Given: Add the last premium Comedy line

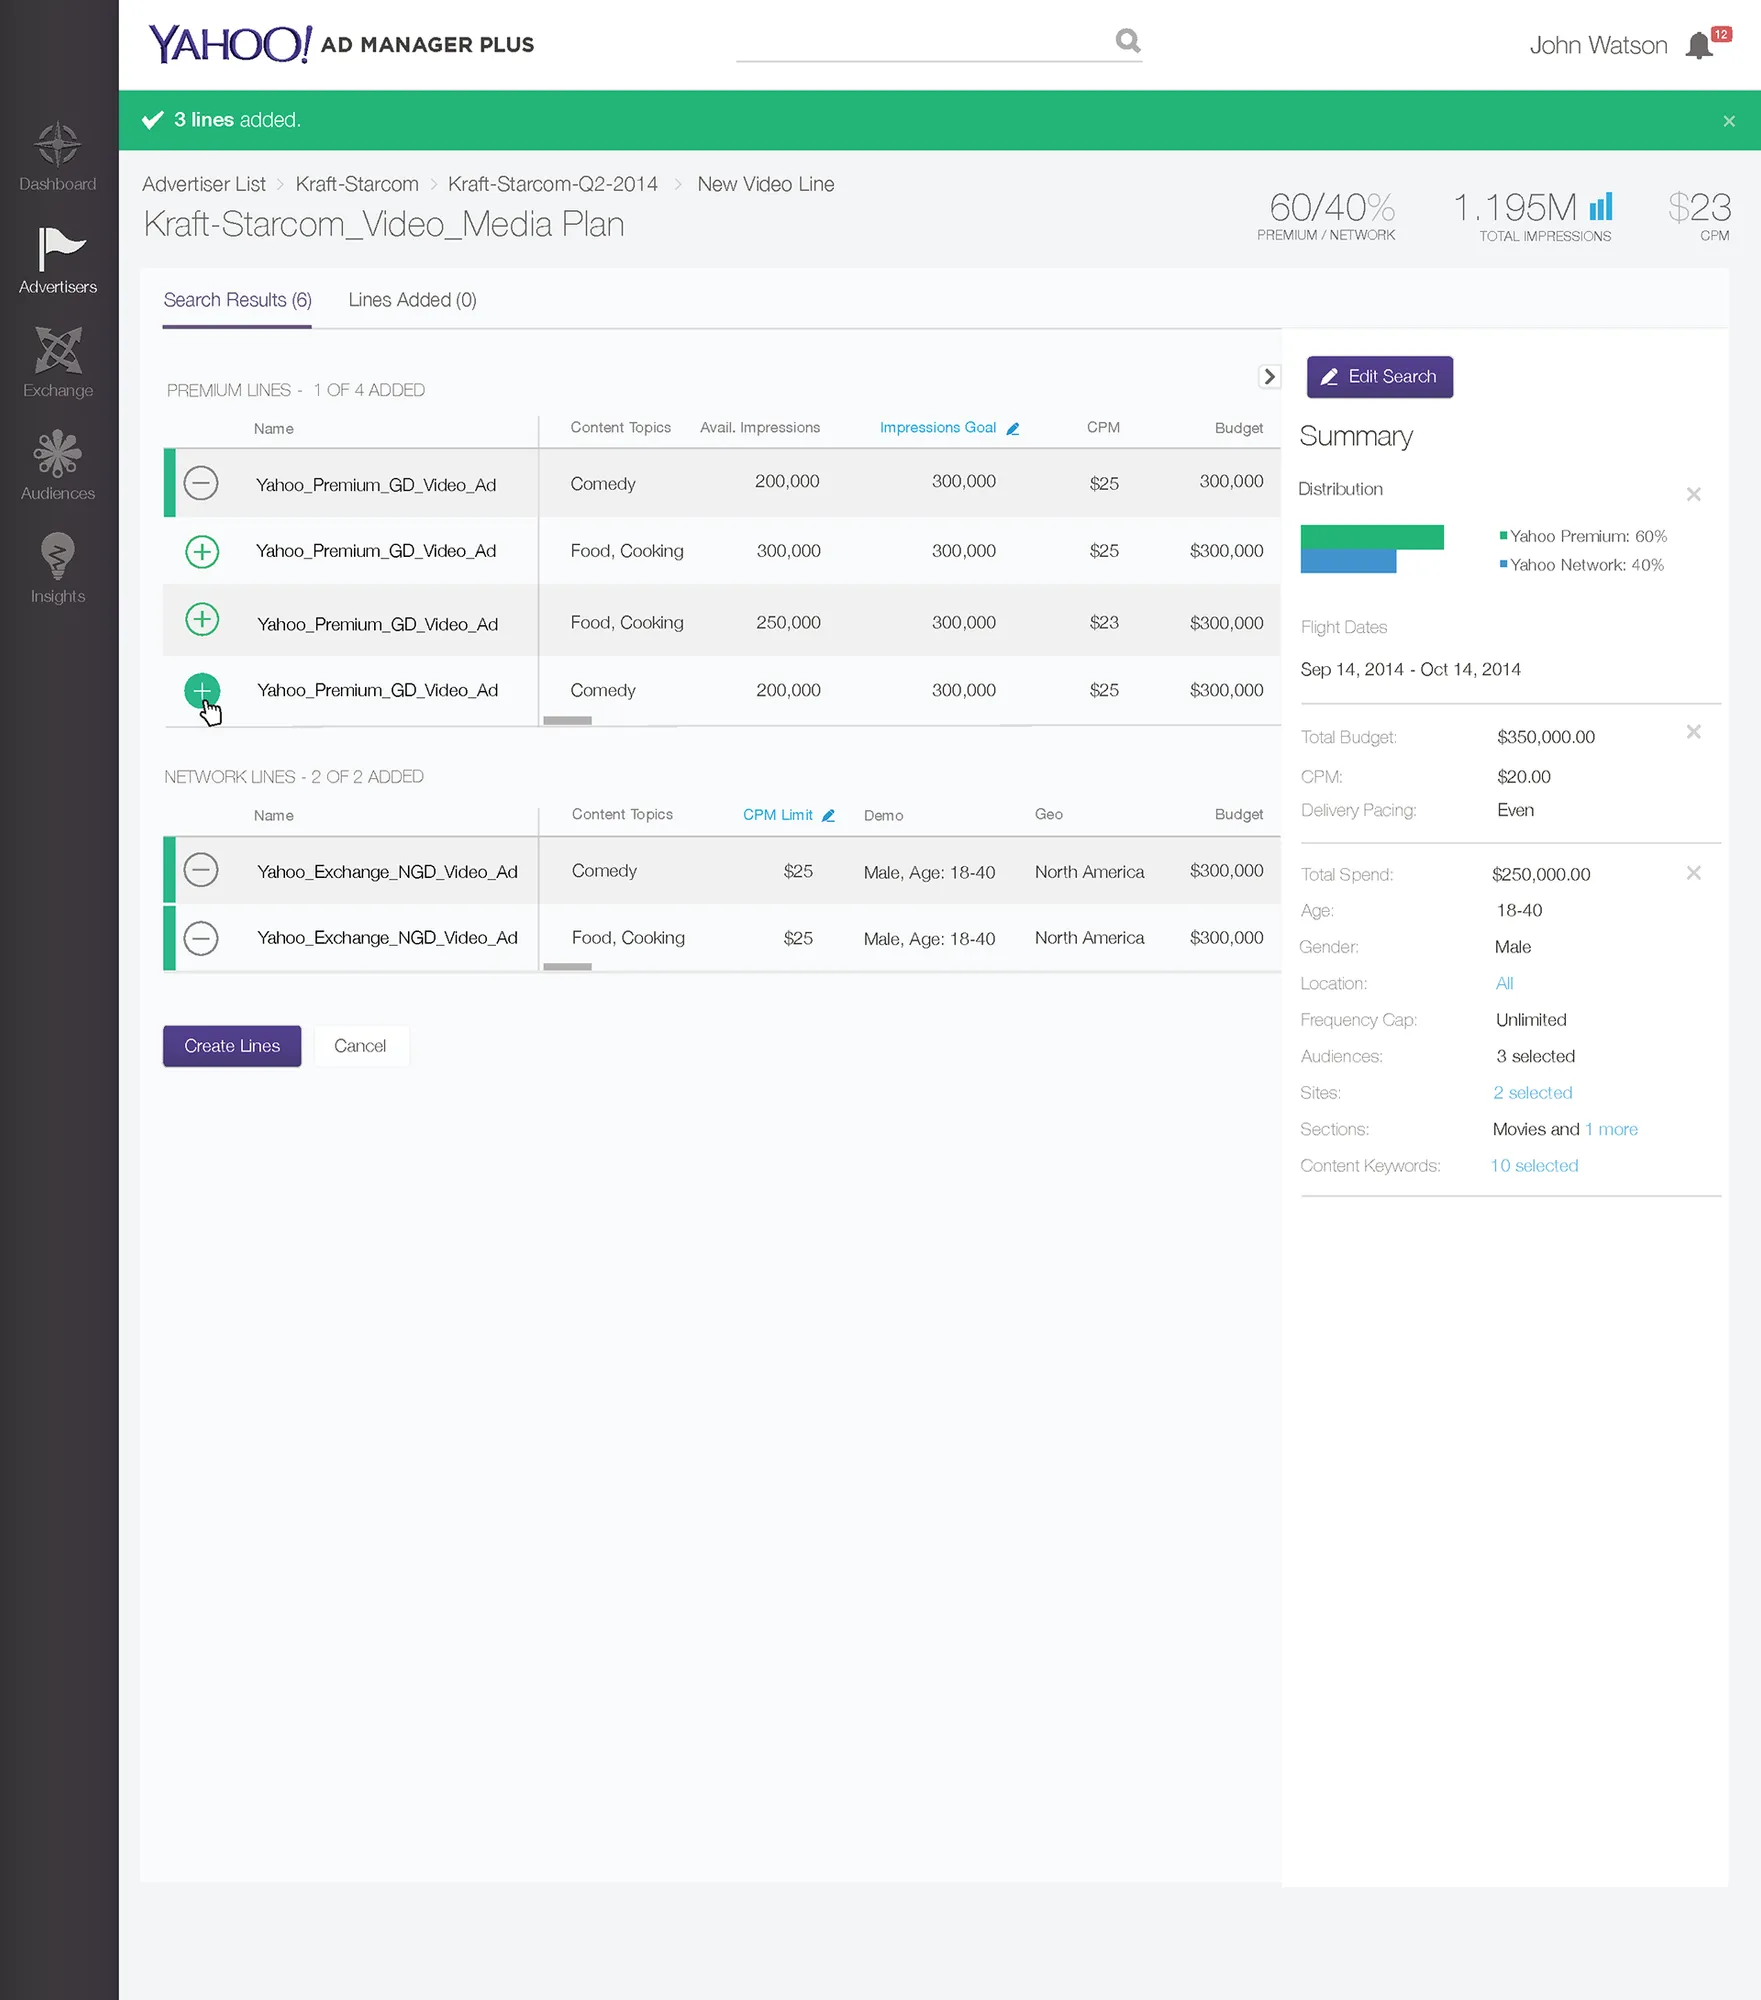Looking at the screenshot, I should pos(202,690).
